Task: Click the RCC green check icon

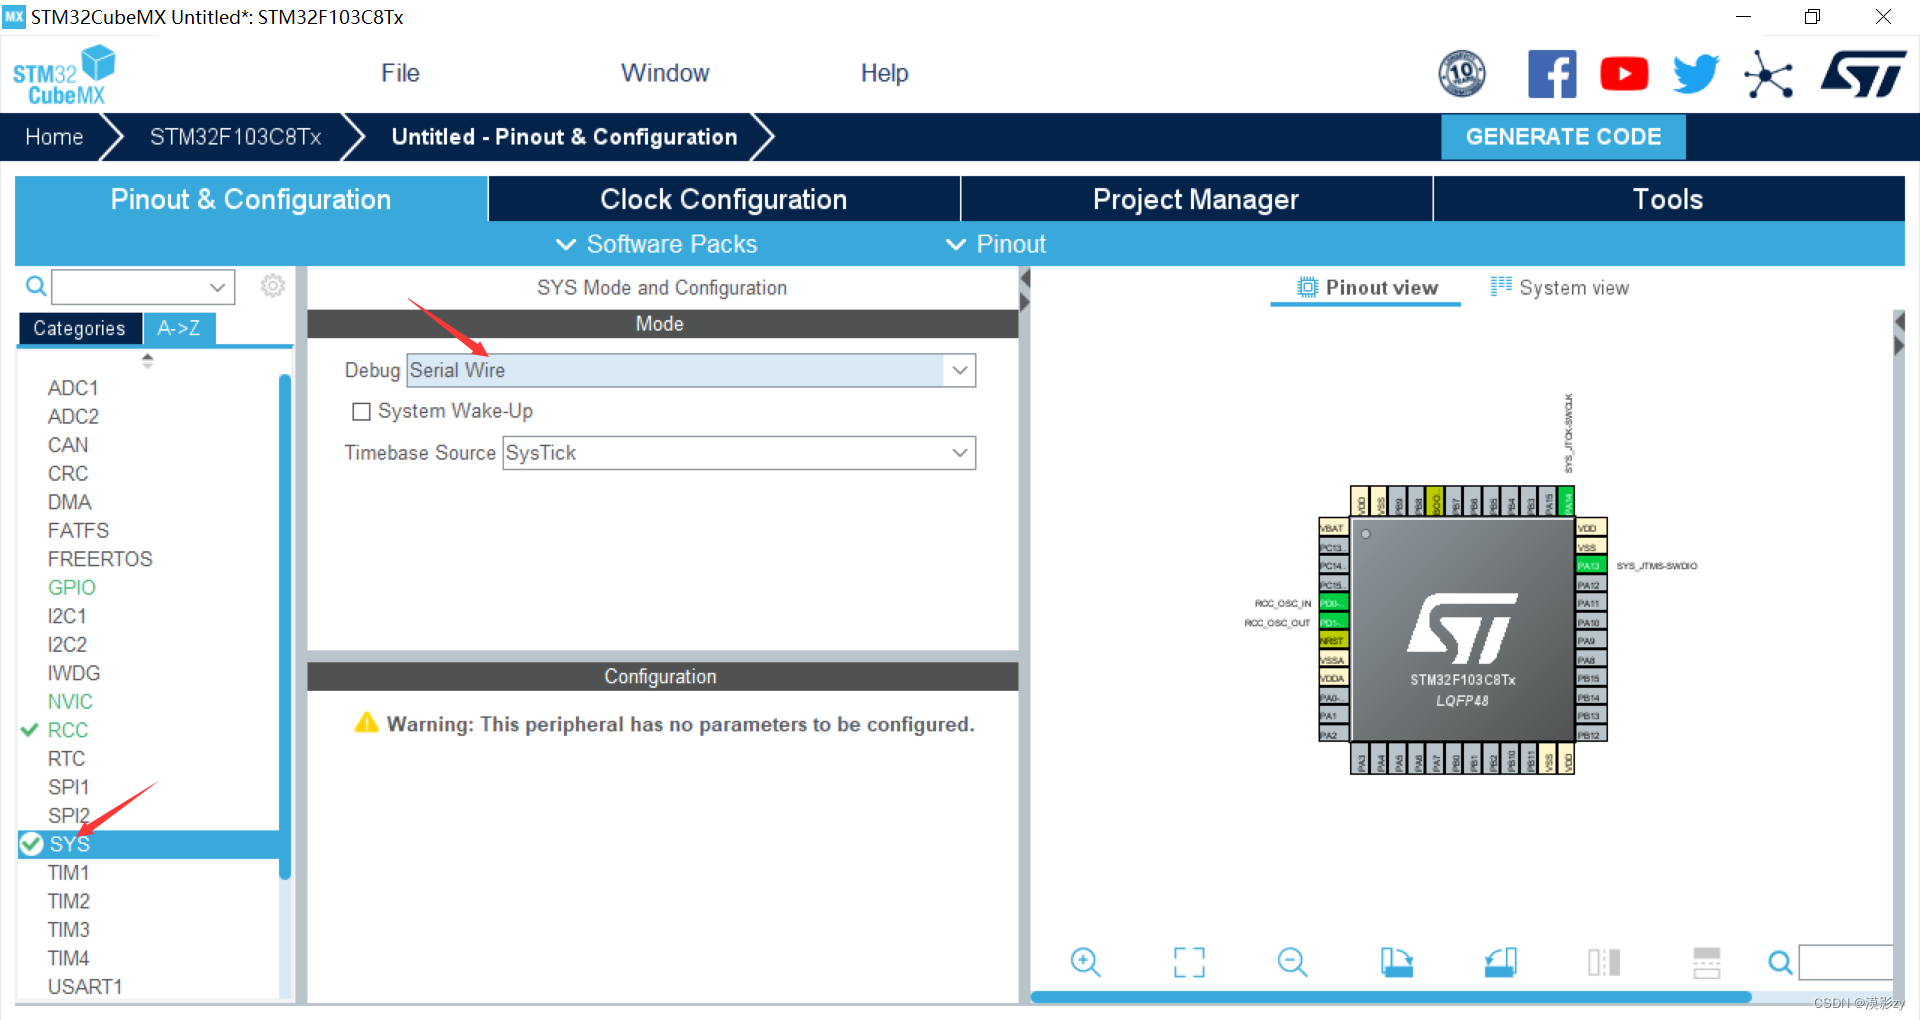Action: 30,730
